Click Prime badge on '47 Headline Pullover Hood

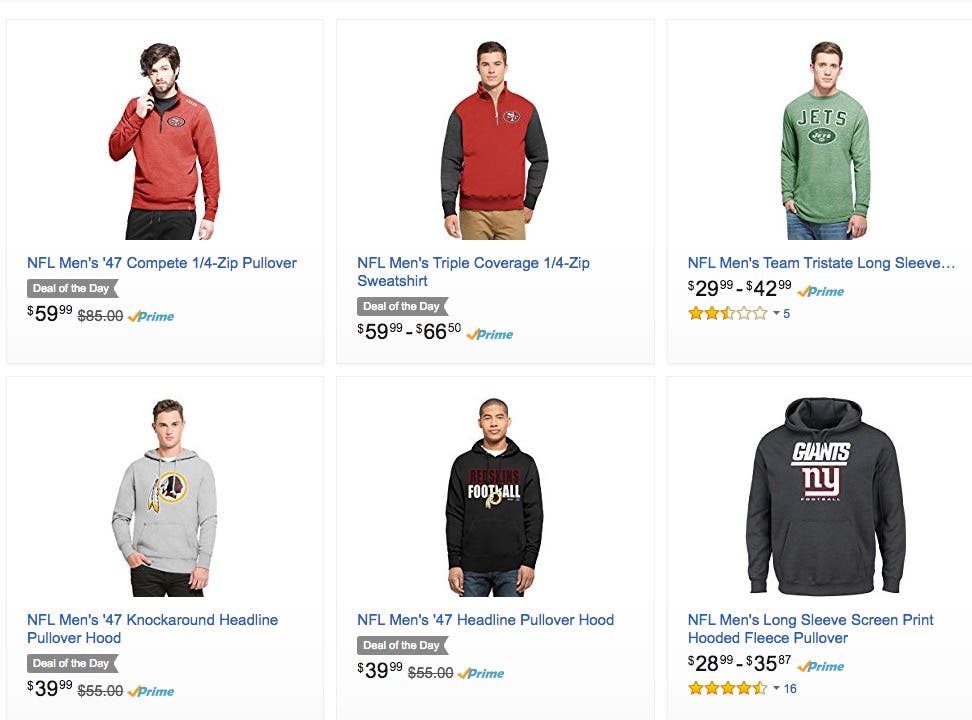point(481,673)
